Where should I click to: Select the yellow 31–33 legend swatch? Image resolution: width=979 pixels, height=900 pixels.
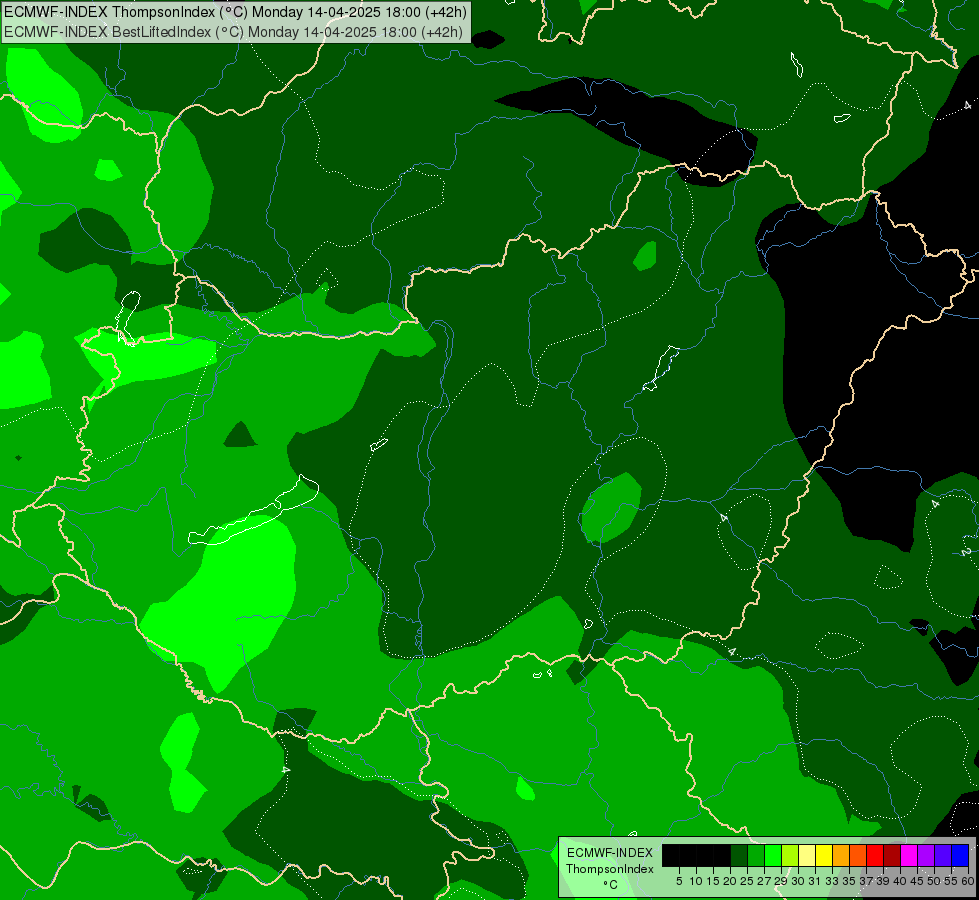click(x=824, y=855)
